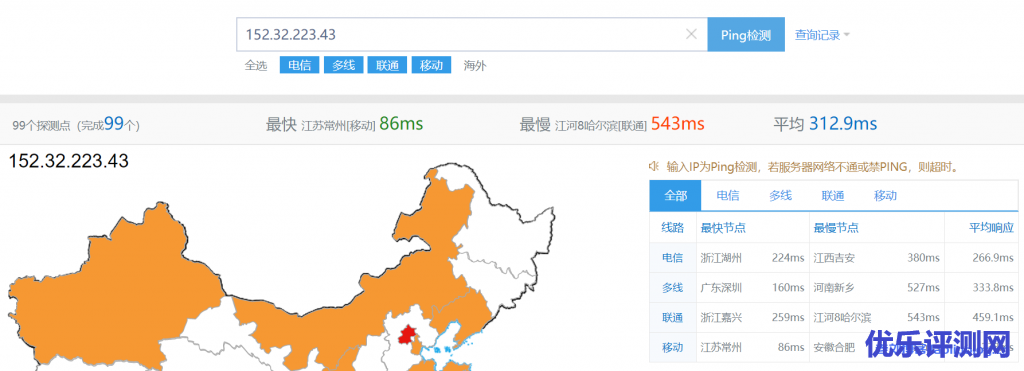Select the 全选 option
This screenshot has height=371, width=1024.
tap(256, 65)
